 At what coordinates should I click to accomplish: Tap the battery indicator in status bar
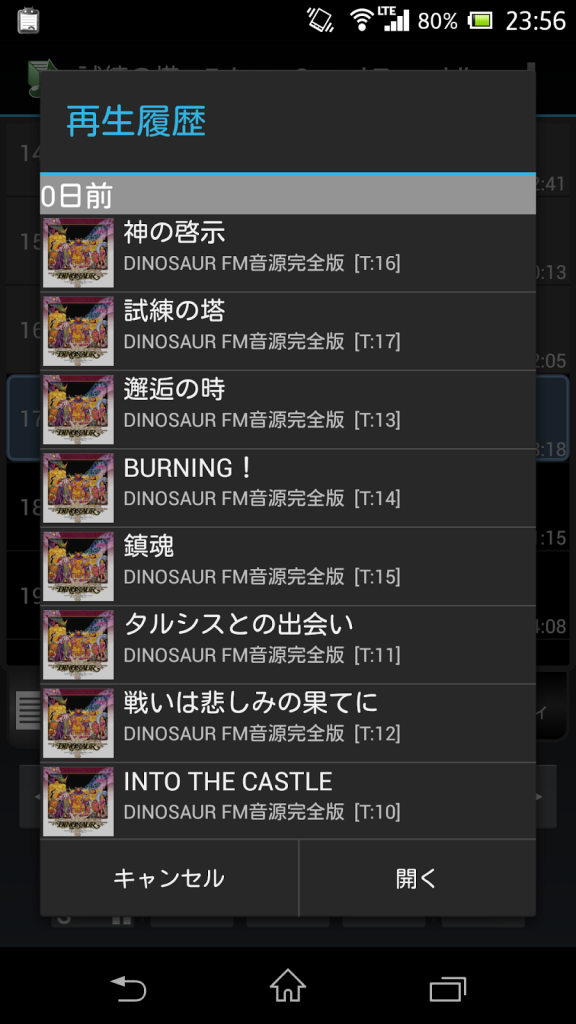[481, 21]
